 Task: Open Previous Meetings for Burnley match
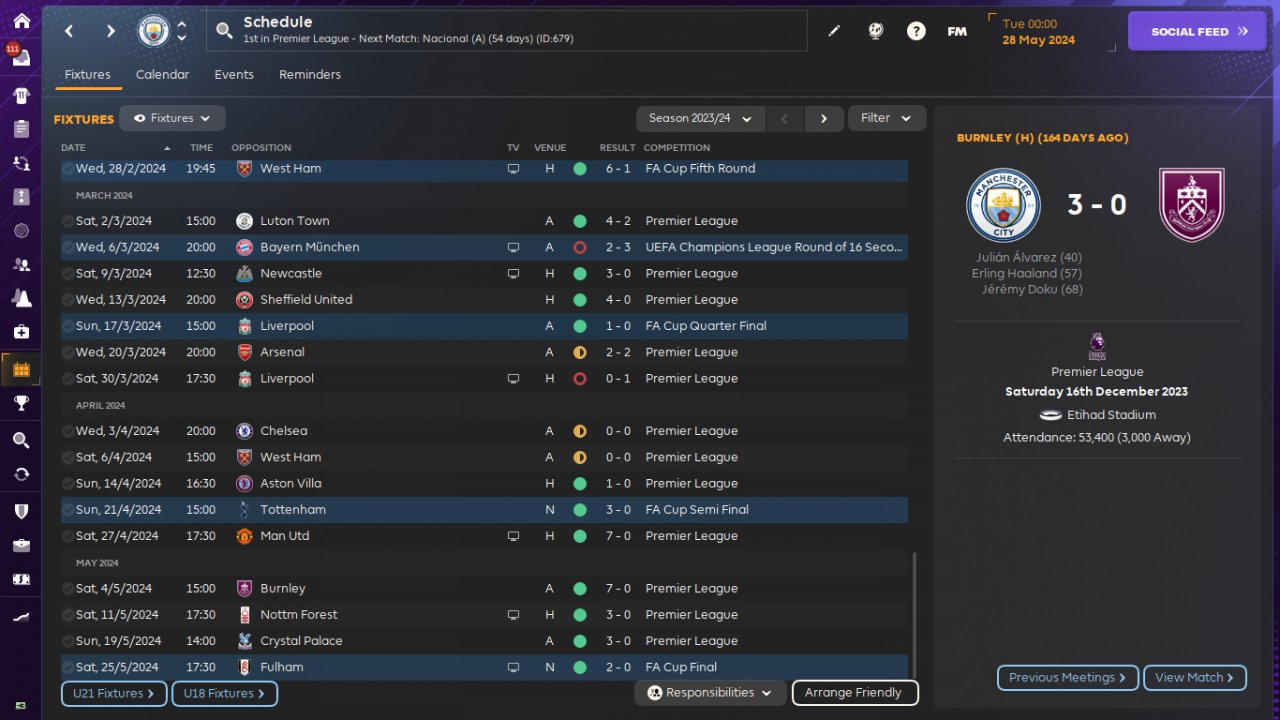[x=1068, y=678]
